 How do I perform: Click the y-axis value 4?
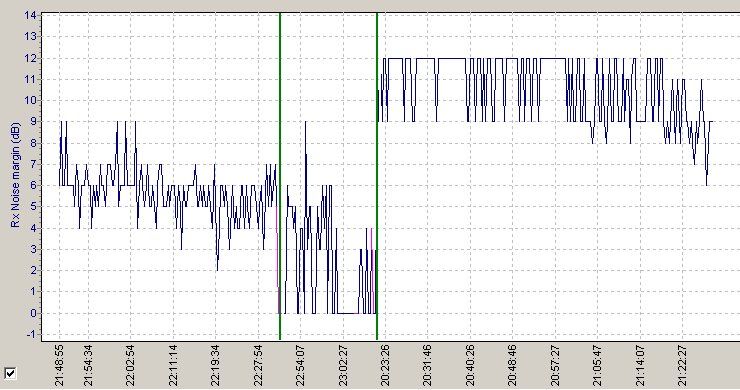coord(33,228)
